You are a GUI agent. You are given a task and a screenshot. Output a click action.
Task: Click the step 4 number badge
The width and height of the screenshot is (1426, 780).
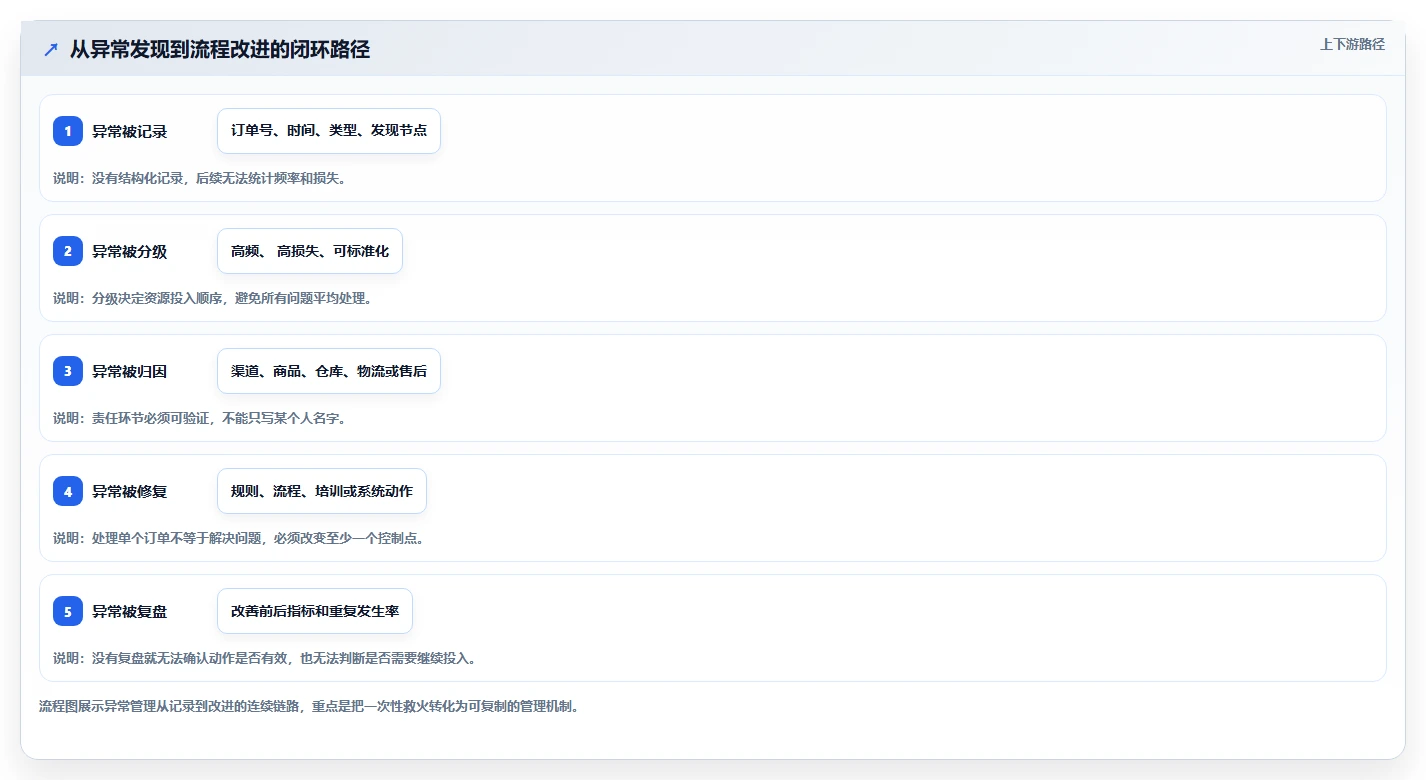(68, 491)
